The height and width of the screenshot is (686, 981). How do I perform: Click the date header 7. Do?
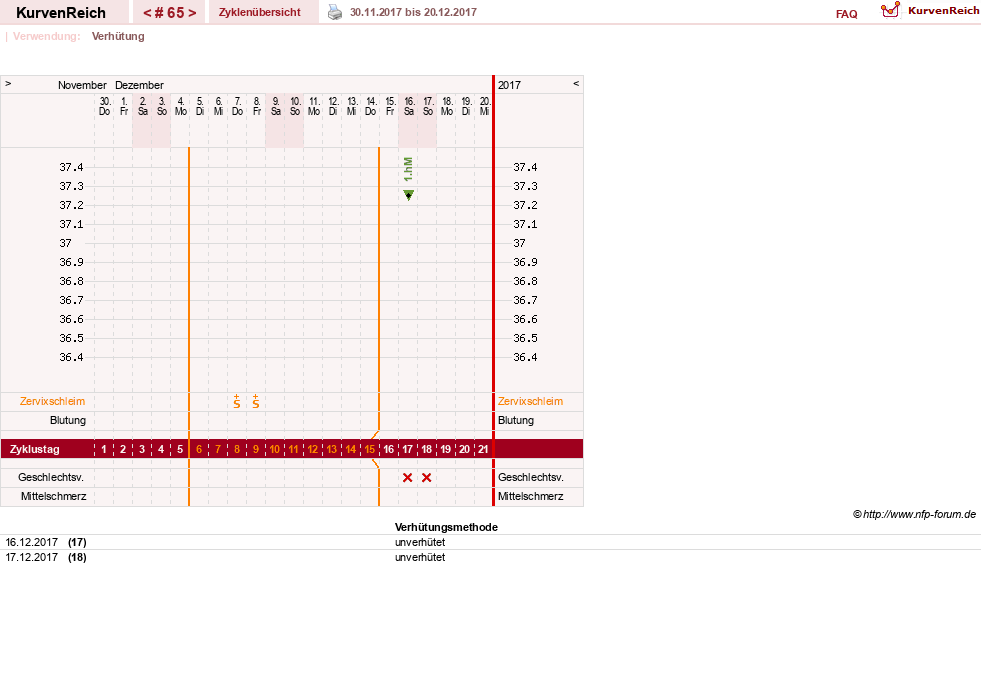click(237, 106)
